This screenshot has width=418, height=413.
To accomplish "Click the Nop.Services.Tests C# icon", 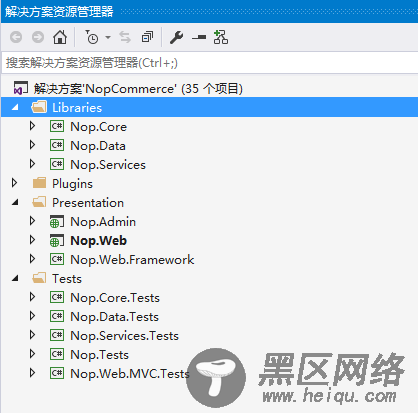I will (x=57, y=335).
